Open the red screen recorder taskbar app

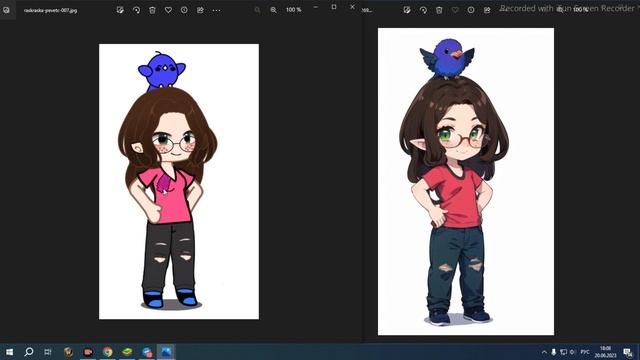tap(88, 351)
